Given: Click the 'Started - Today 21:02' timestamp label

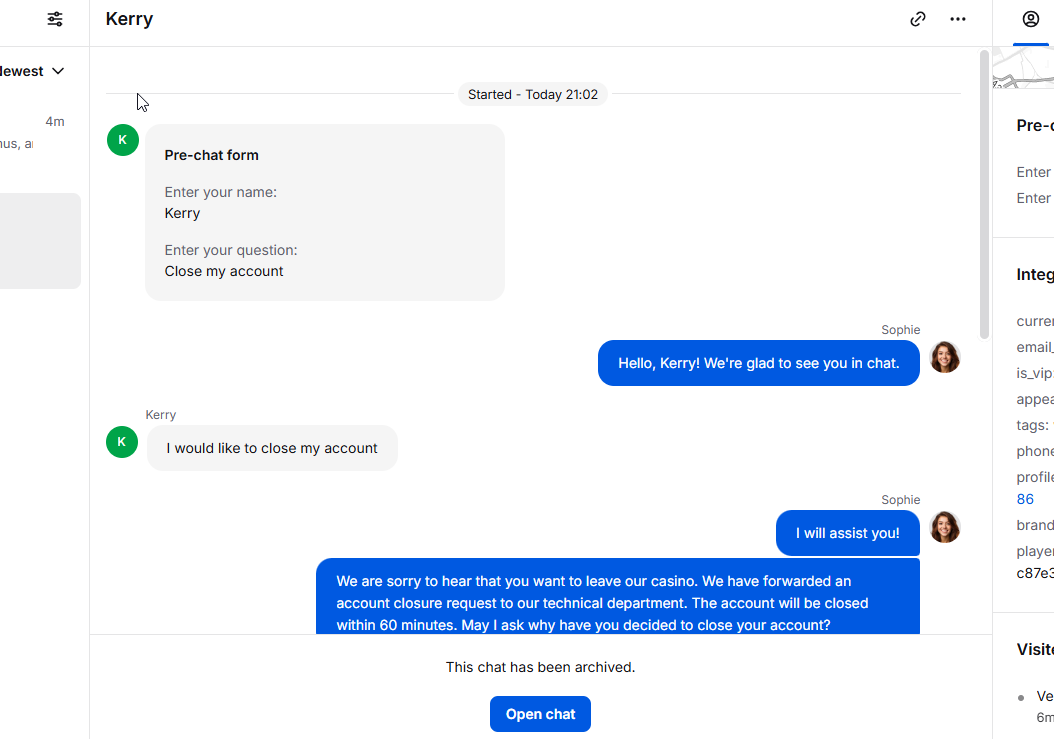Looking at the screenshot, I should click(x=532, y=94).
